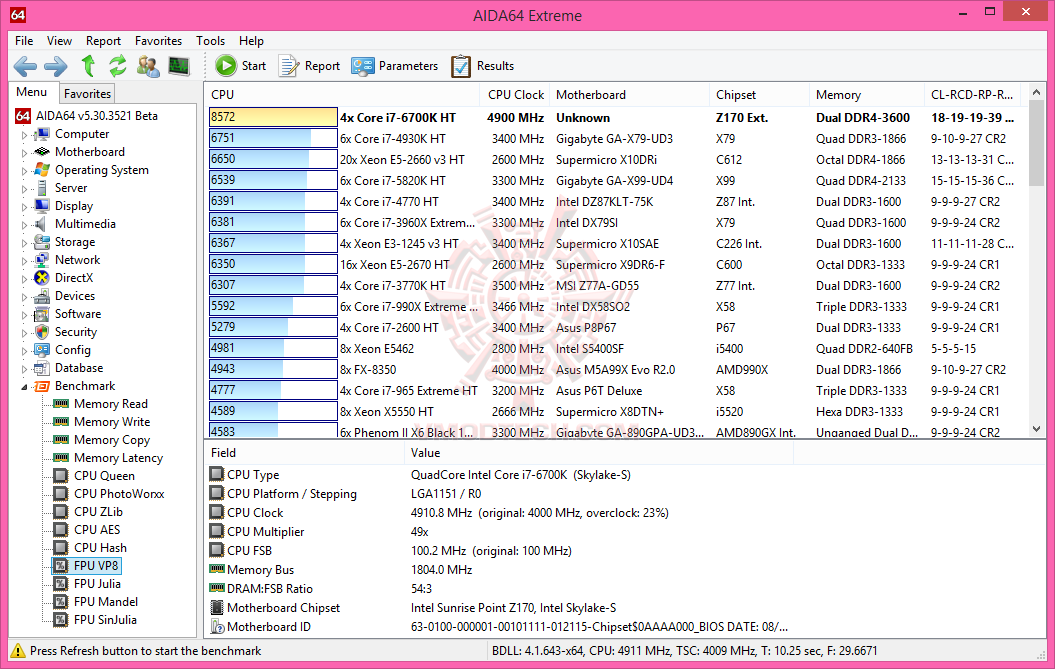Open the Memory Write benchmark
This screenshot has height=669, width=1055.
[112, 422]
